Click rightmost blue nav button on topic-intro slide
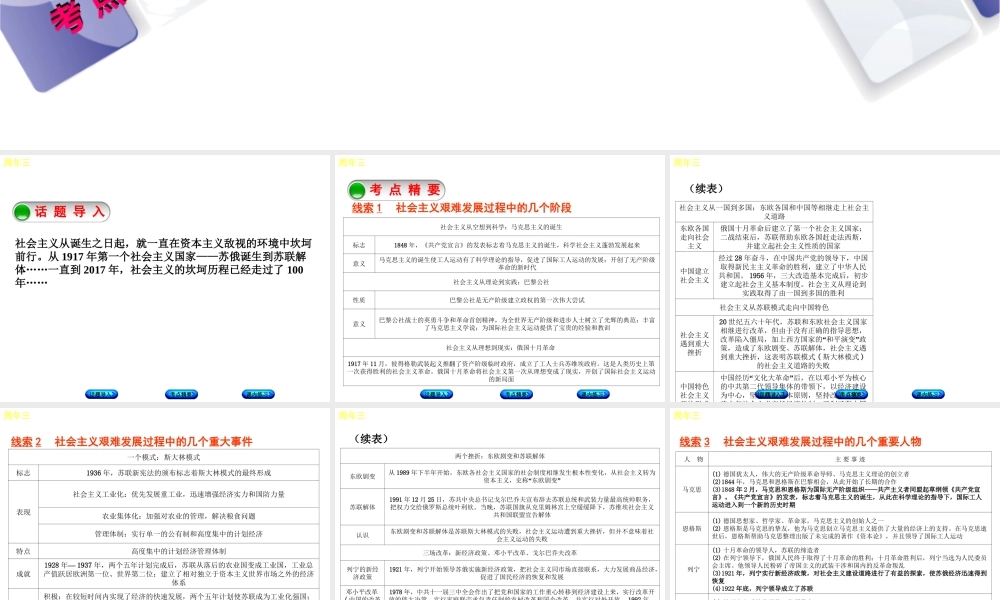This screenshot has height=600, width=1000. 258,394
